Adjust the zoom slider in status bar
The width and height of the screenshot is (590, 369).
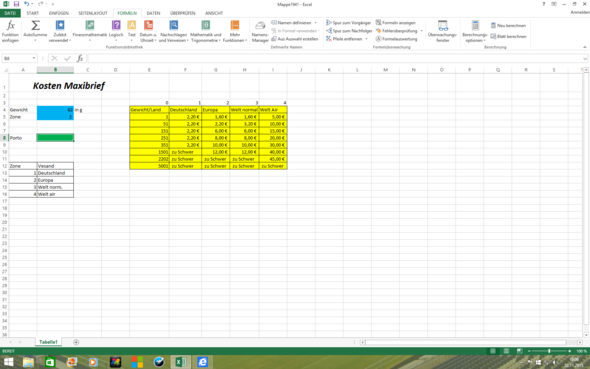(549, 351)
